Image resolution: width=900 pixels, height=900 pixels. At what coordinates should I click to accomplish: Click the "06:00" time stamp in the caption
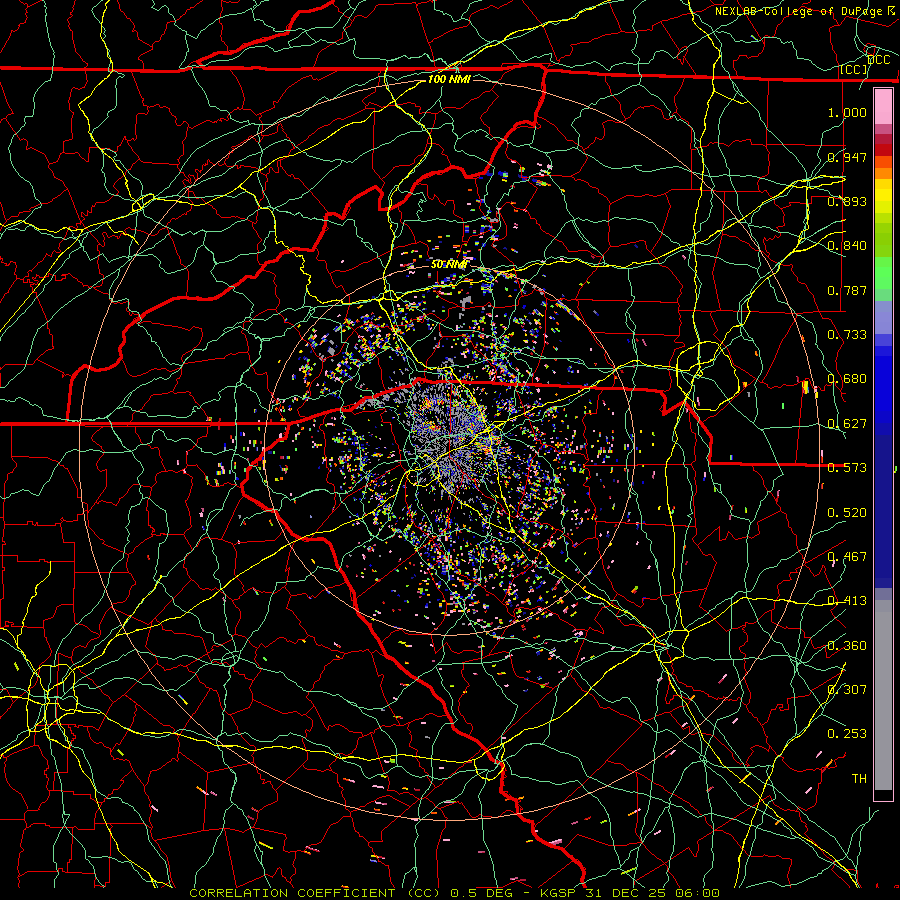pos(695,893)
